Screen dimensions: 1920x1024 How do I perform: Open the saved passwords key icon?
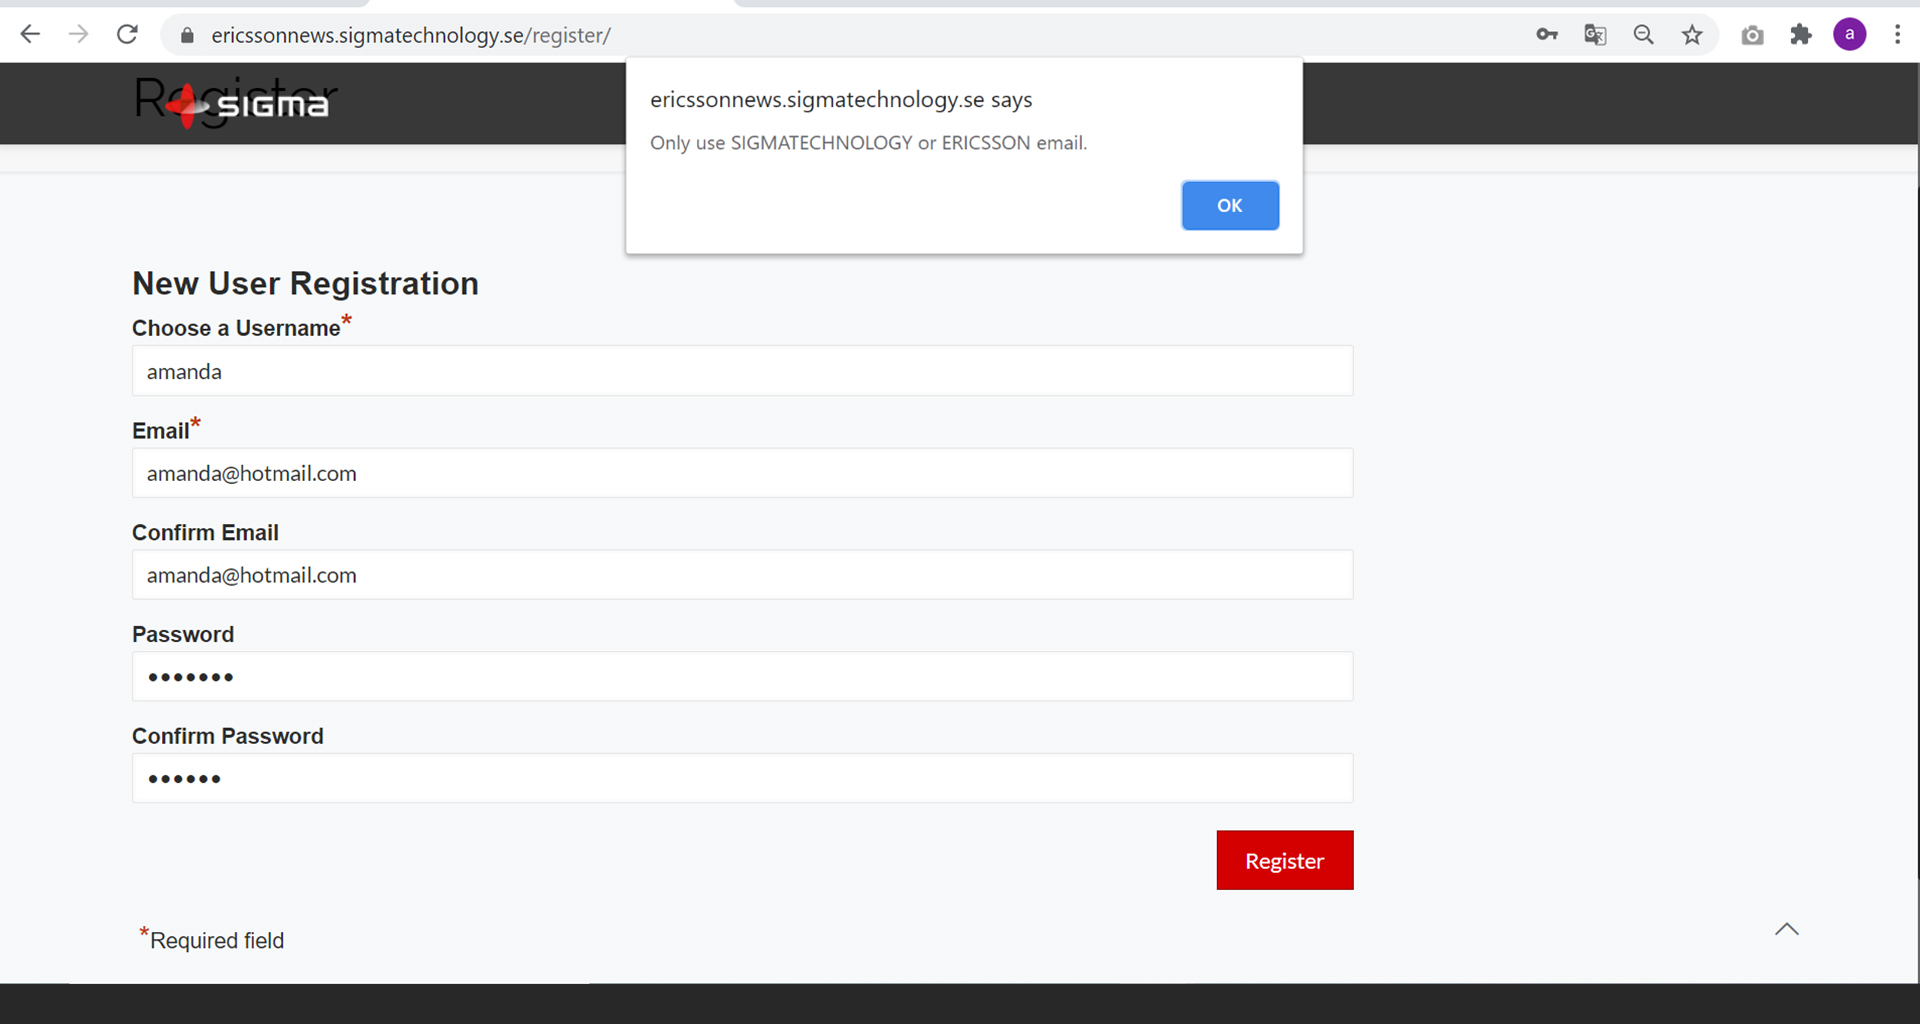pyautogui.click(x=1546, y=35)
